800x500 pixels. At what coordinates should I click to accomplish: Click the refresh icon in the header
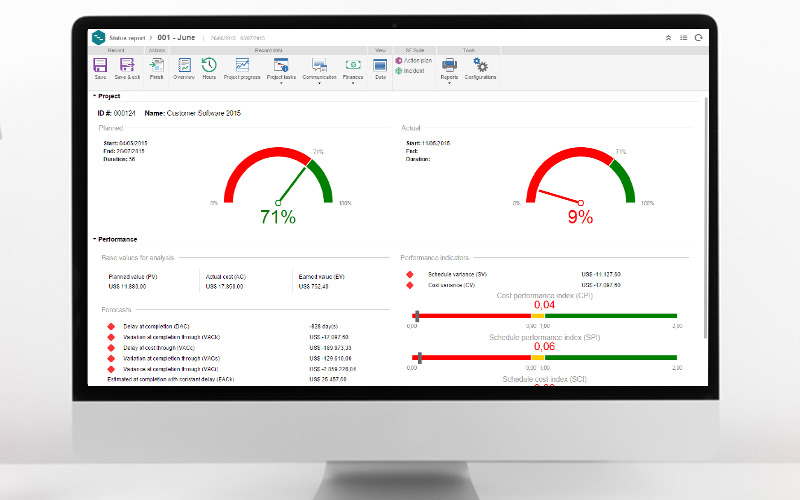[698, 37]
